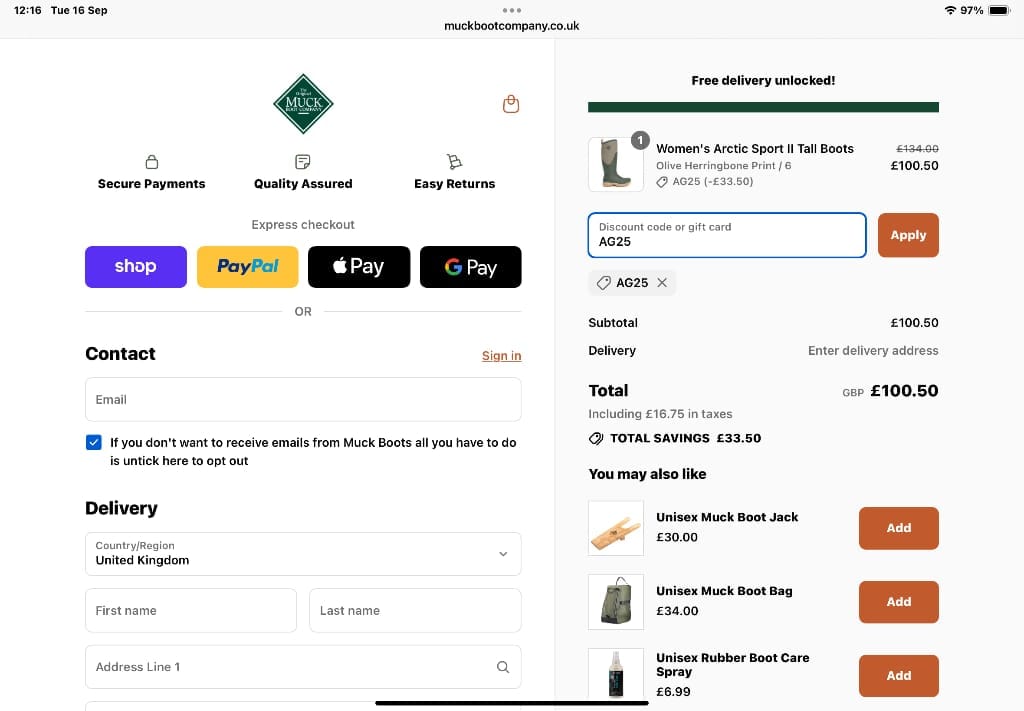The image size is (1024, 711).
Task: Click the Easy Returns trolley icon
Action: 454,161
